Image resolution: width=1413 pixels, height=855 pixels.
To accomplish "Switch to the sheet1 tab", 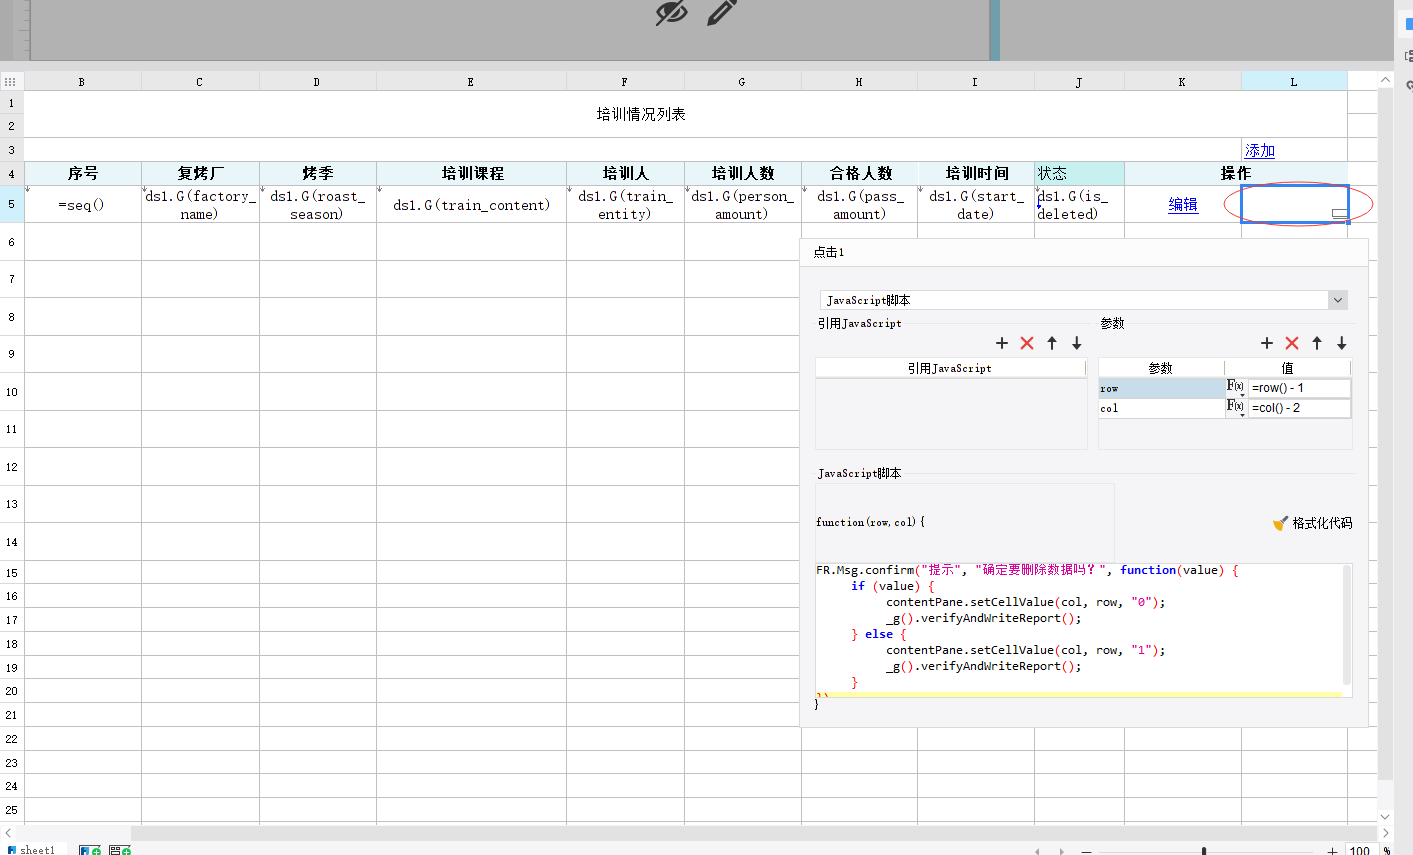I will 33,850.
